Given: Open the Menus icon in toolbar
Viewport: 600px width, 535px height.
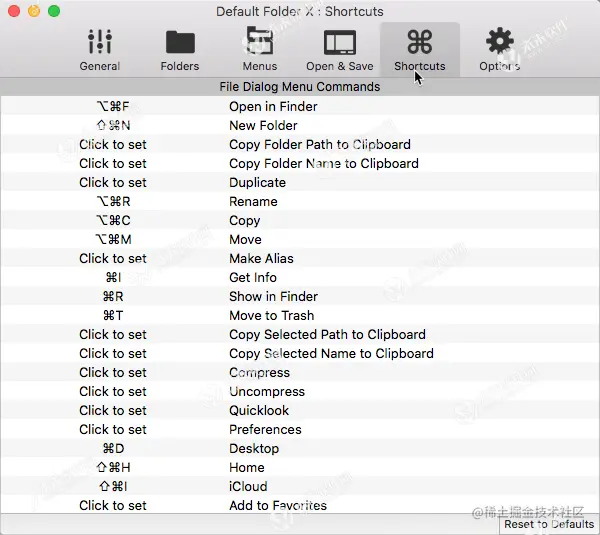Looking at the screenshot, I should tap(260, 41).
